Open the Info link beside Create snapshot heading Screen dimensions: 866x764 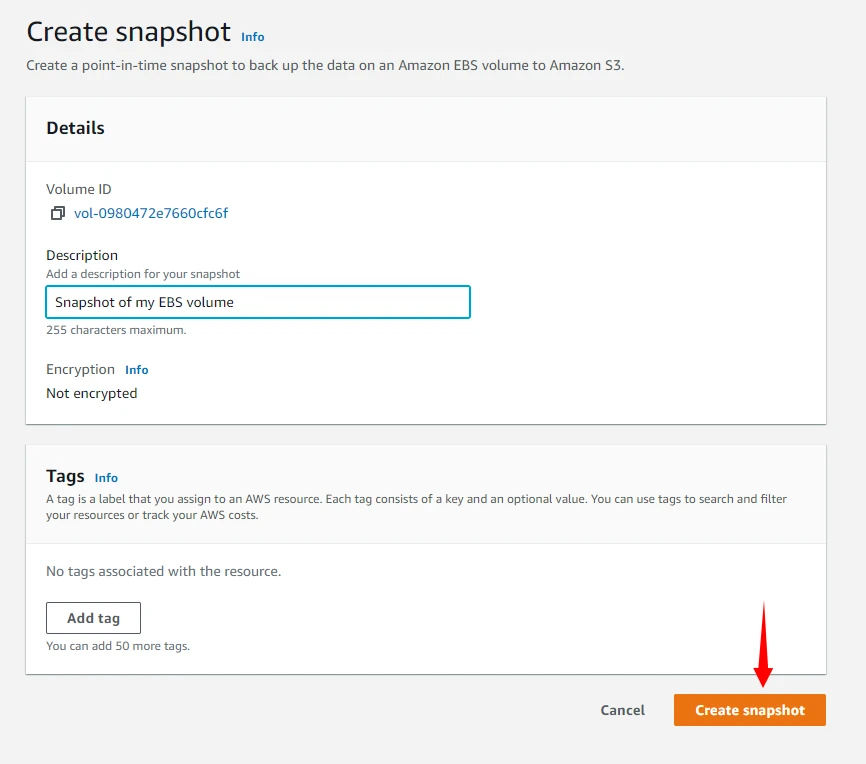[253, 37]
